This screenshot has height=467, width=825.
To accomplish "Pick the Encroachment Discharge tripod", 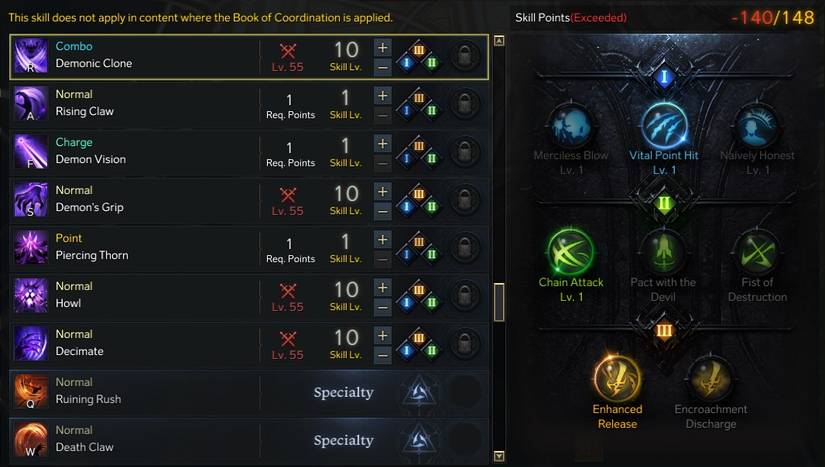I will (710, 378).
